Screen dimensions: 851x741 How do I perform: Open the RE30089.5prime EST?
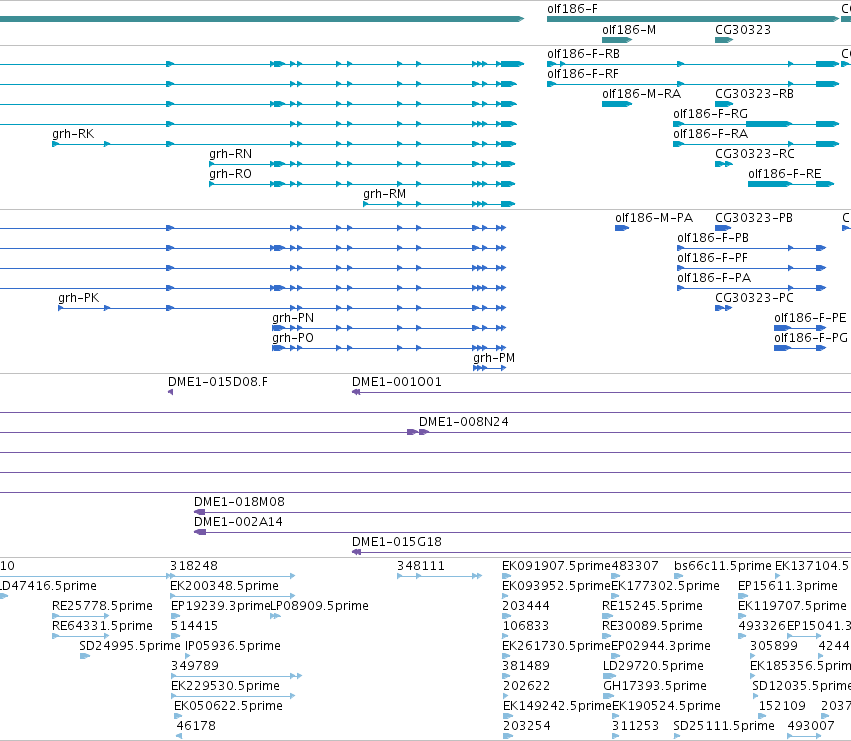coord(607,636)
